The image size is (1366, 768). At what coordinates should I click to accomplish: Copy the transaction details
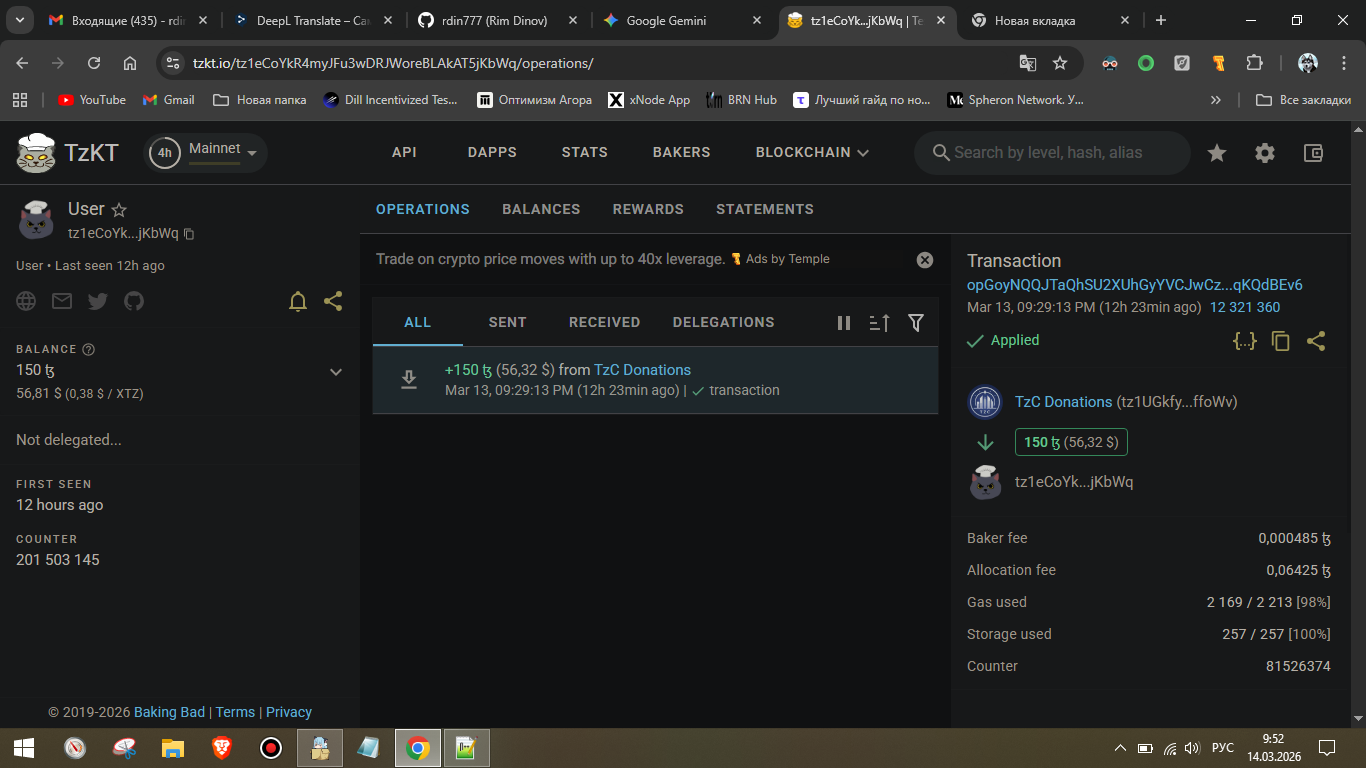pyautogui.click(x=1281, y=341)
